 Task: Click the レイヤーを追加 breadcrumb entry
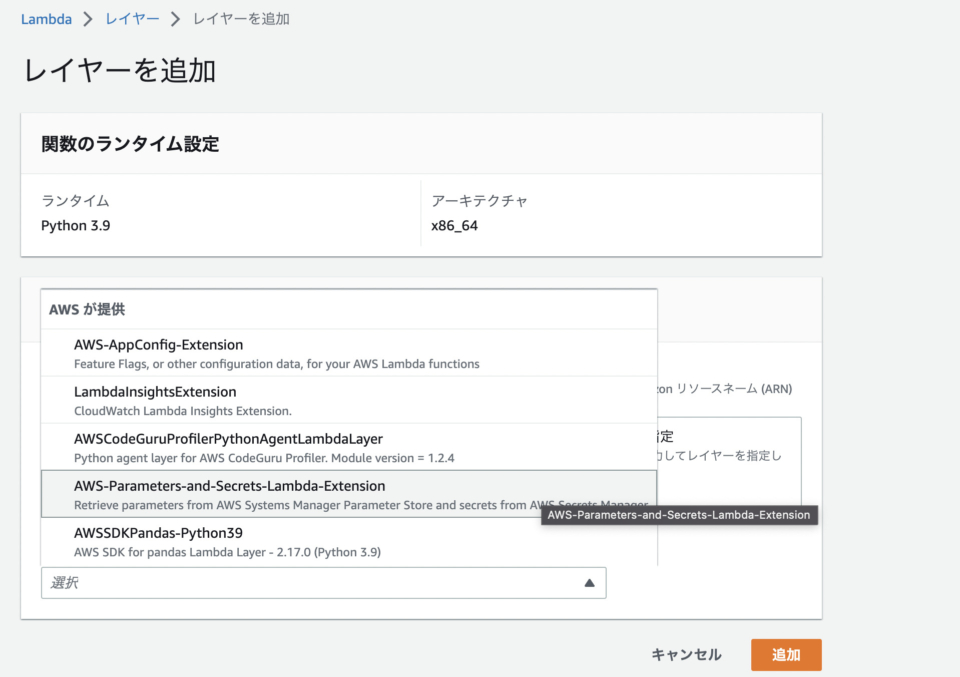241,18
